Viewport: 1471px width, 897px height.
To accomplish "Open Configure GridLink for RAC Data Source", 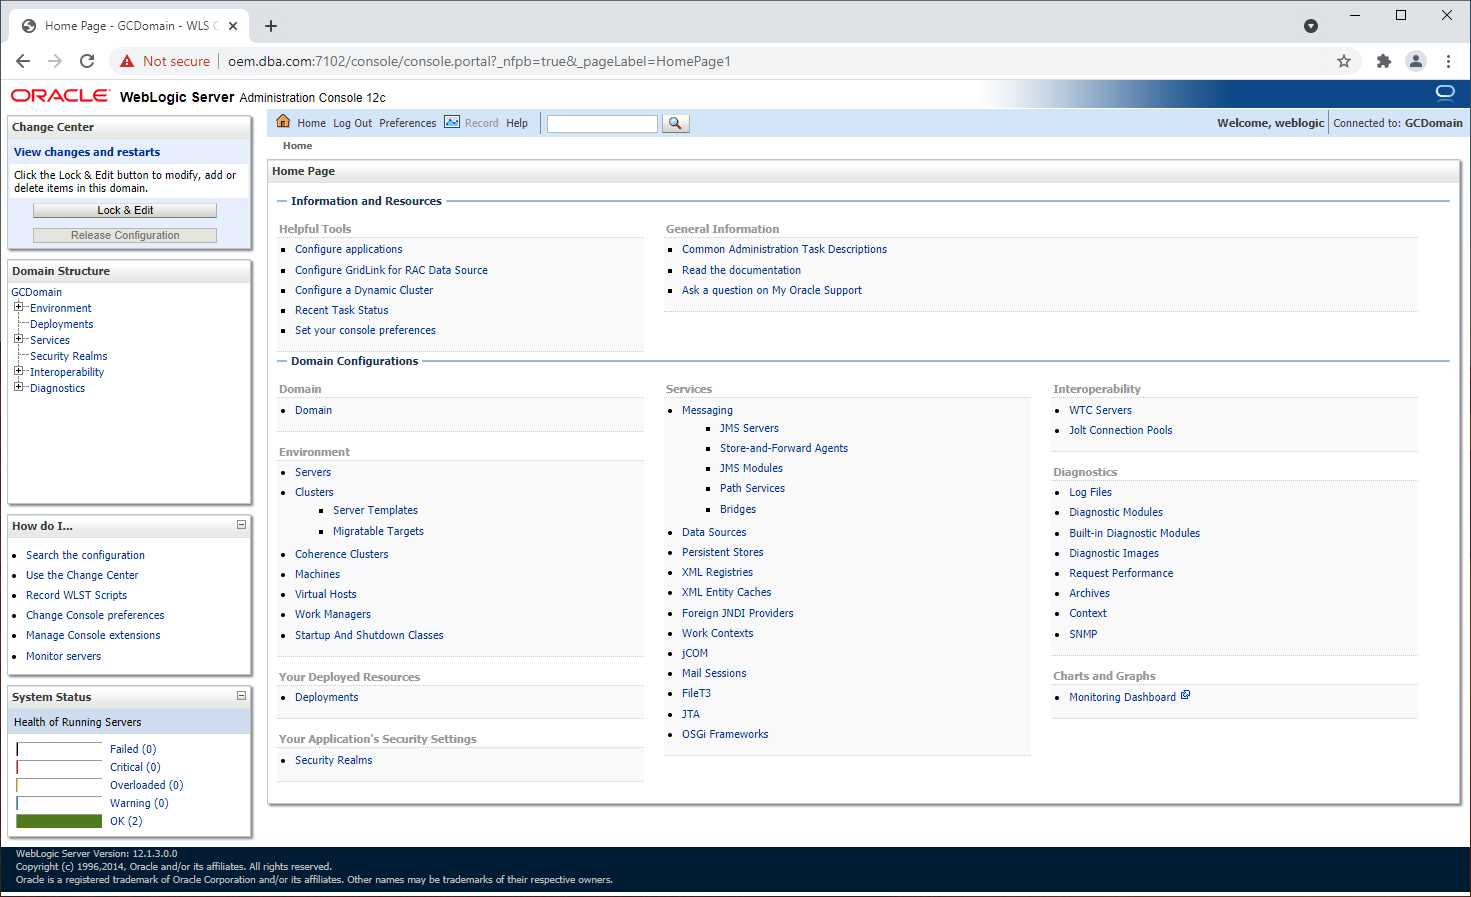I will coord(391,270).
